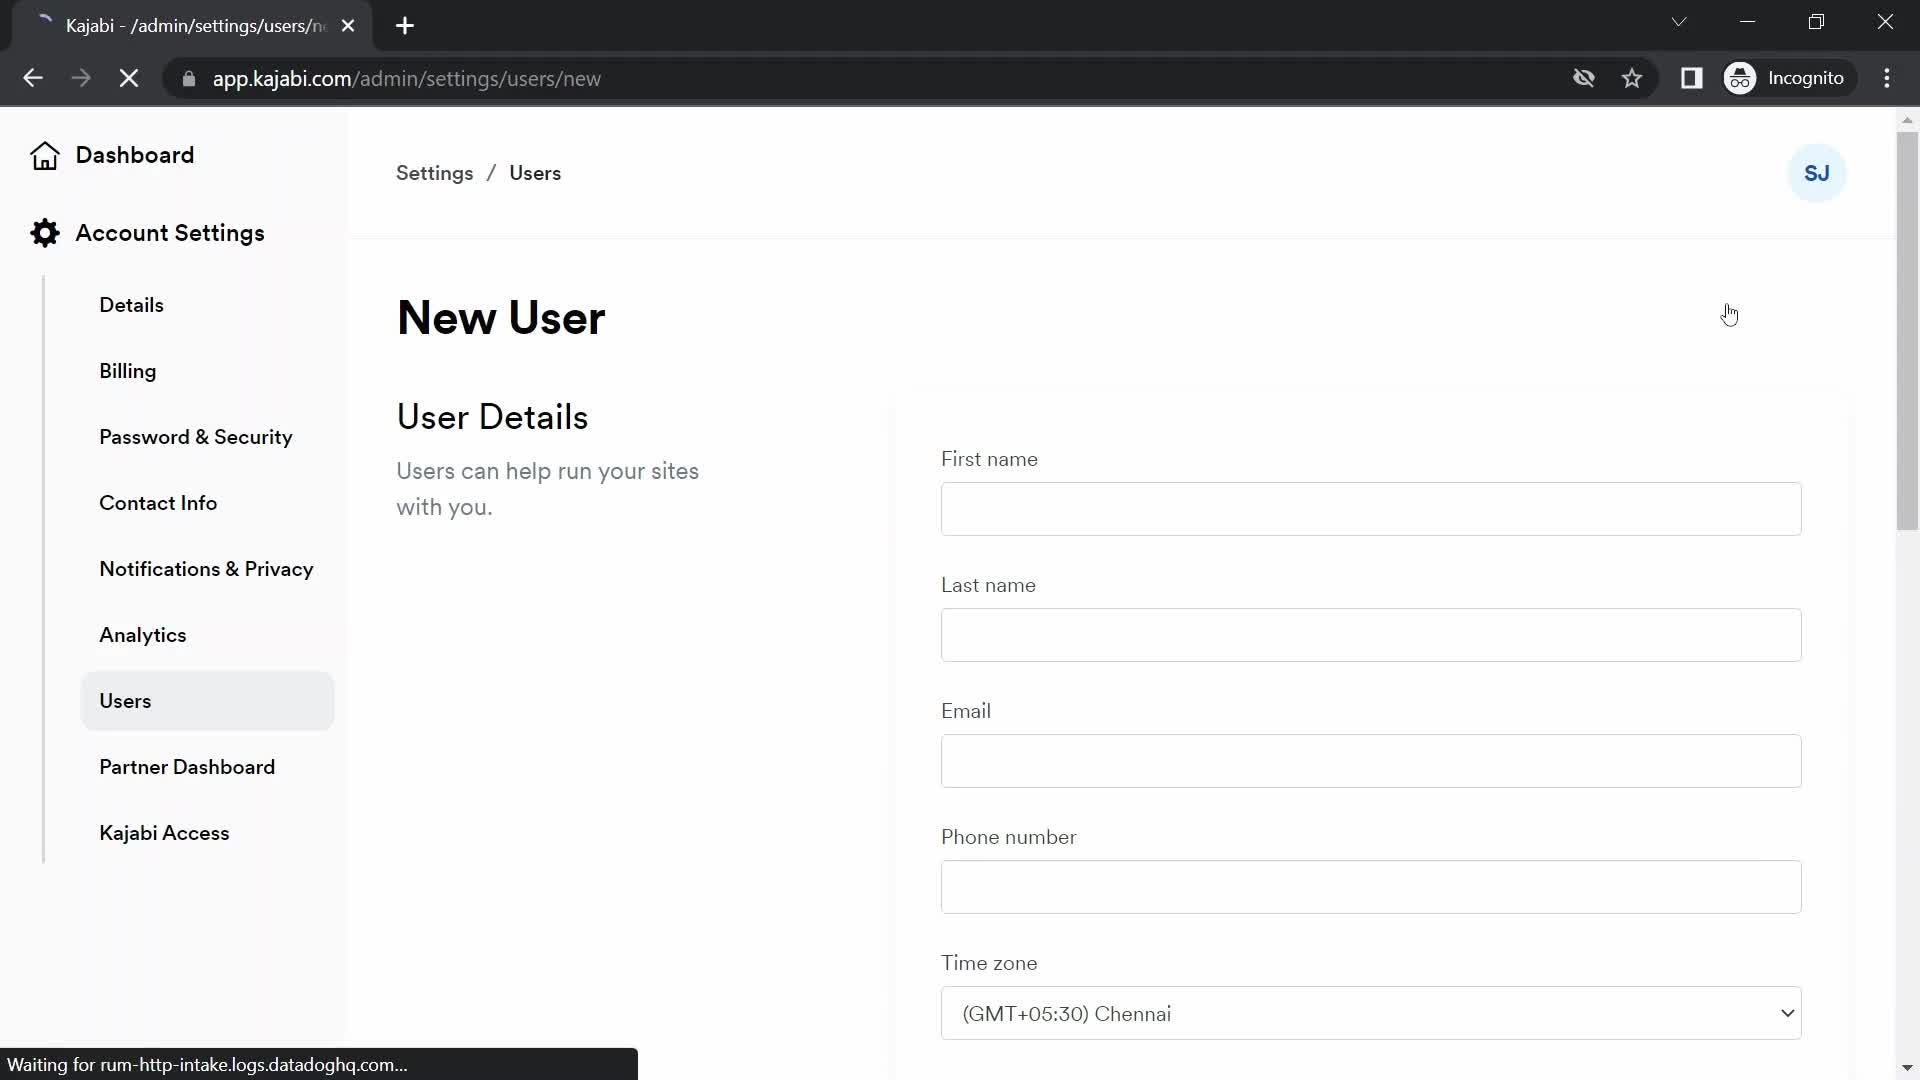This screenshot has height=1080, width=1920.
Task: Click the Dashboard home icon
Action: (x=45, y=156)
